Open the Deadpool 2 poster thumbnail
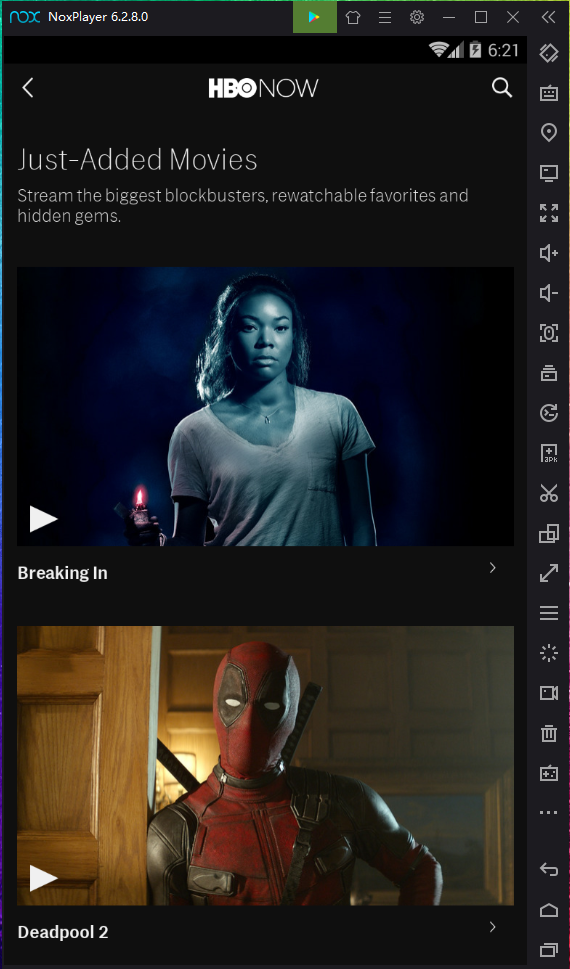The image size is (570, 969). pos(265,766)
